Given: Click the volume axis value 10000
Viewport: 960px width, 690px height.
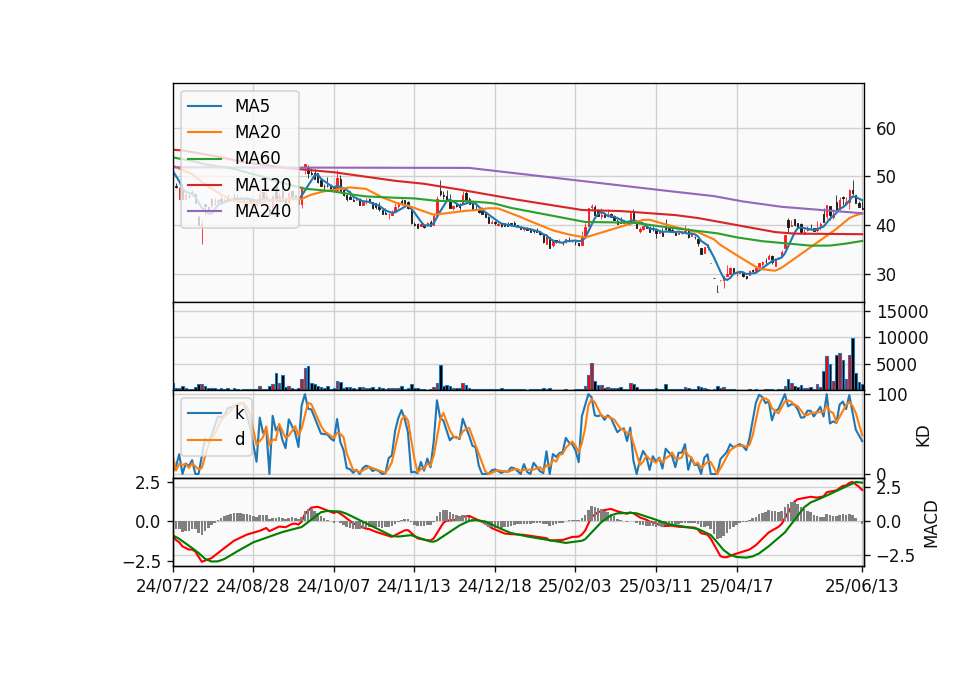Looking at the screenshot, I should point(902,338).
